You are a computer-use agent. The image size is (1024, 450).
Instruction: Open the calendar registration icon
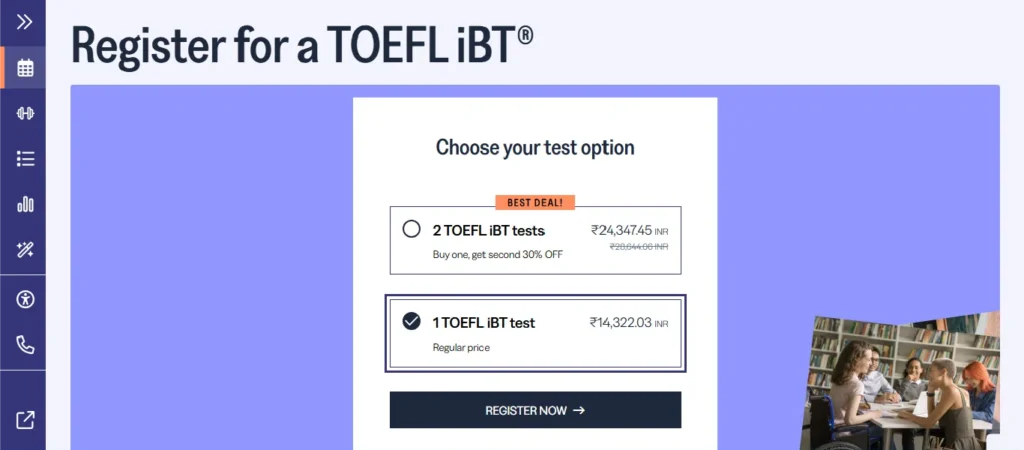[25, 68]
